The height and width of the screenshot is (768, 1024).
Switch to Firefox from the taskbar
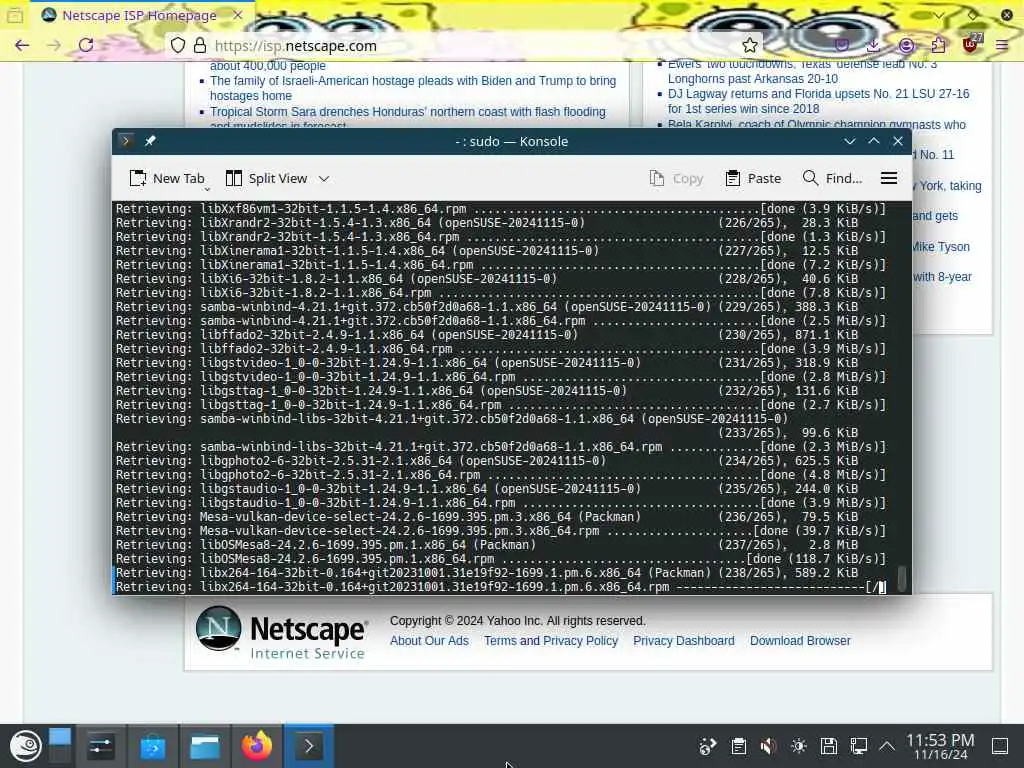pos(256,746)
